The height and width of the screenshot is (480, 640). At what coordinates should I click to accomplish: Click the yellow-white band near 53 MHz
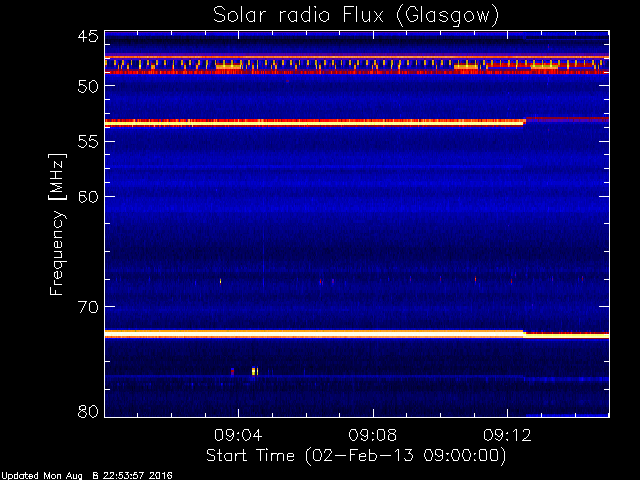(314, 122)
